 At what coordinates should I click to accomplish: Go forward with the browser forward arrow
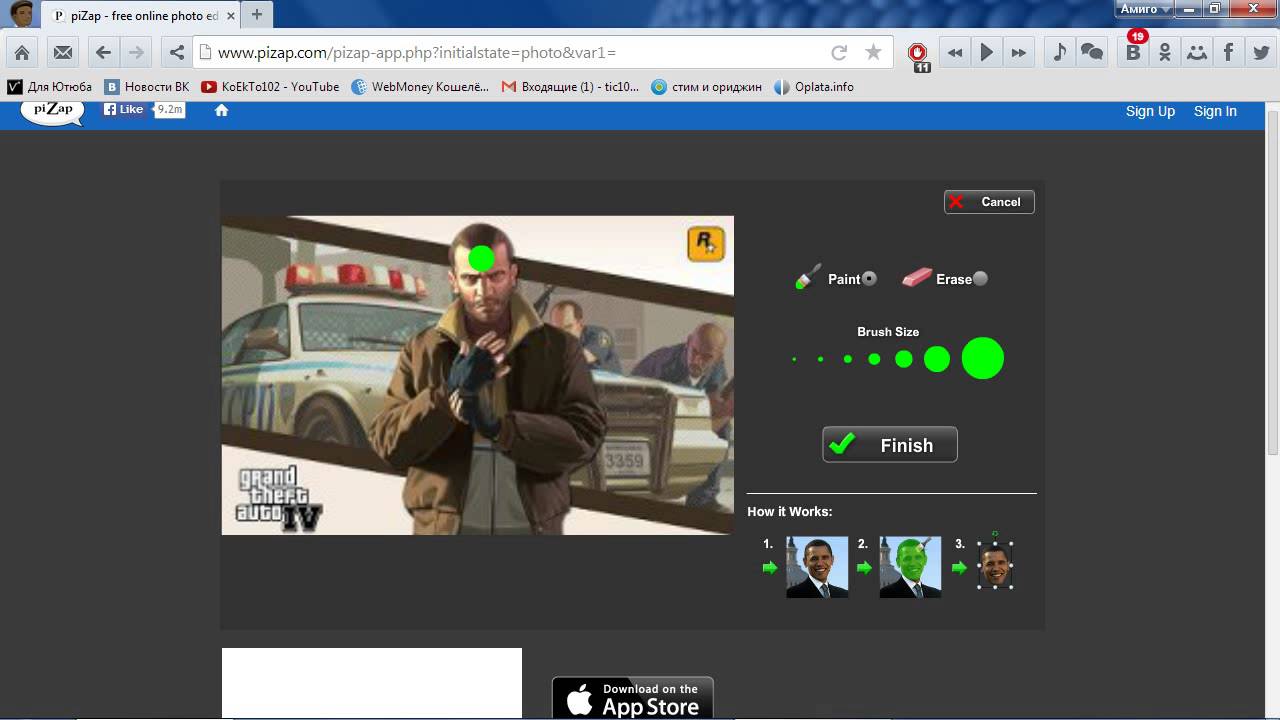pyautogui.click(x=136, y=53)
